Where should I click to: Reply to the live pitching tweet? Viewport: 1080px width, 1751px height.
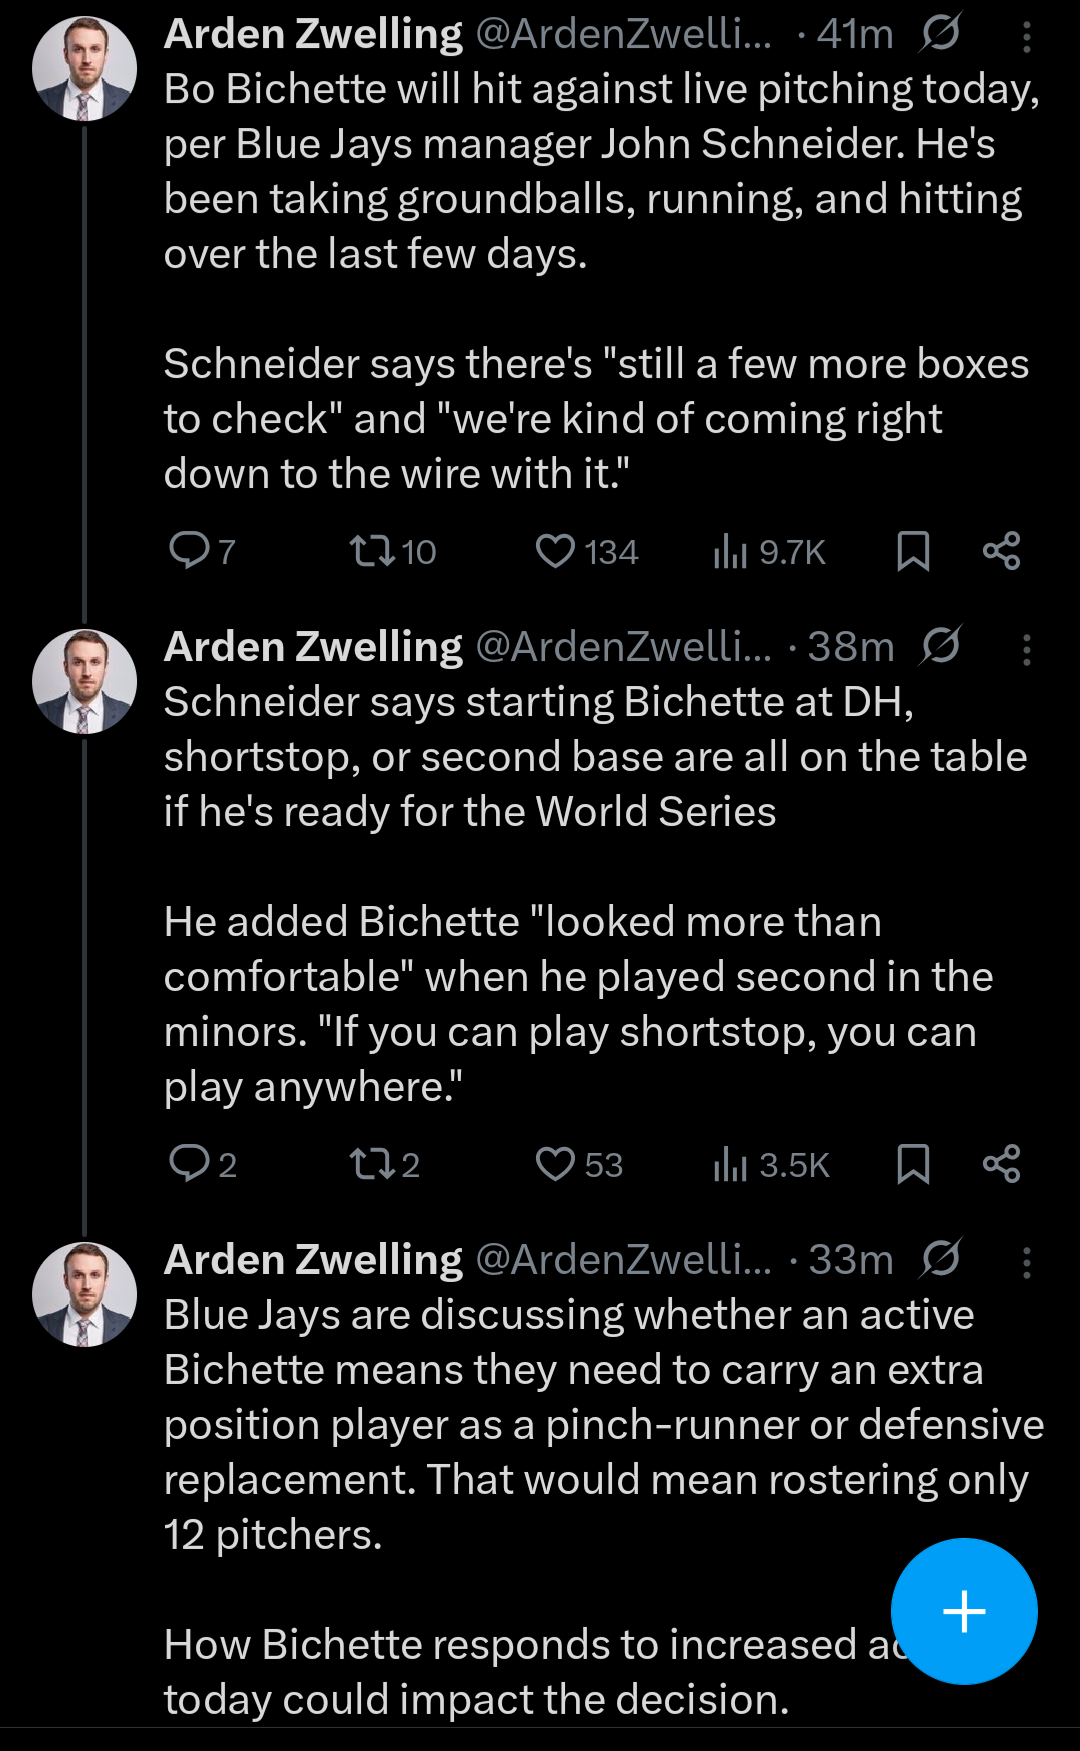[190, 550]
